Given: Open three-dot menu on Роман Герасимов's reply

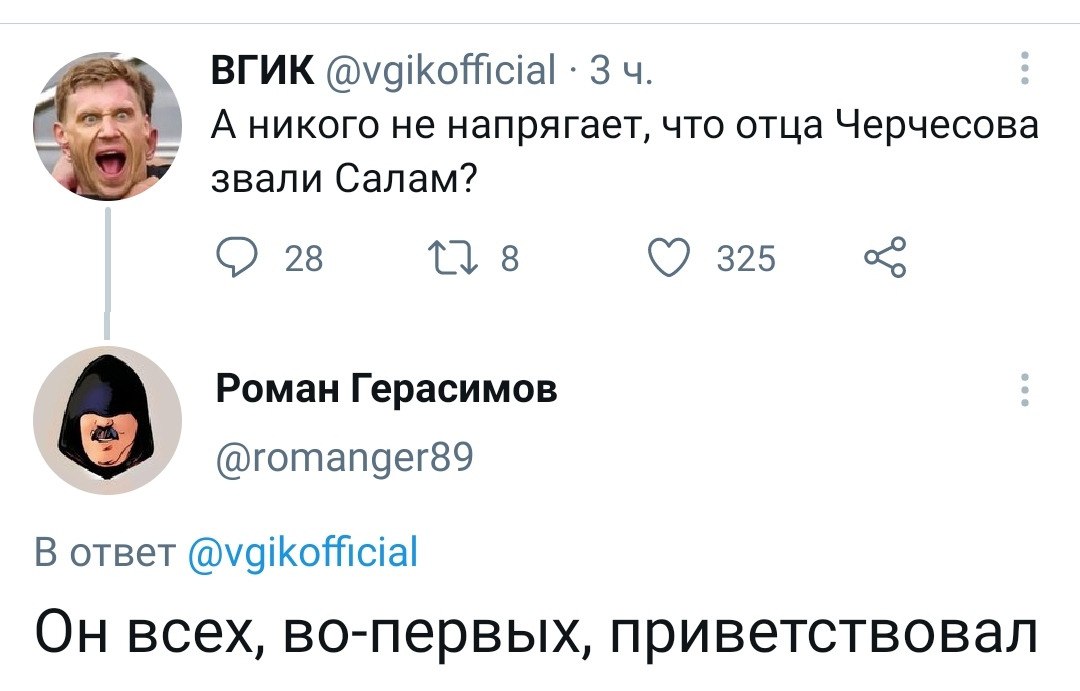Looking at the screenshot, I should tap(1023, 389).
